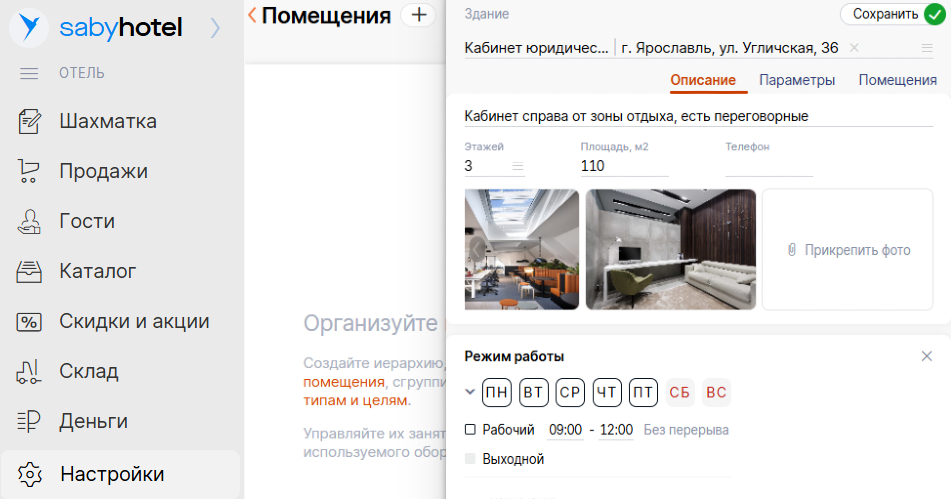Image resolution: width=951 pixels, height=499 pixels.
Task: Open the Гости section
Action: pyautogui.click(x=87, y=222)
